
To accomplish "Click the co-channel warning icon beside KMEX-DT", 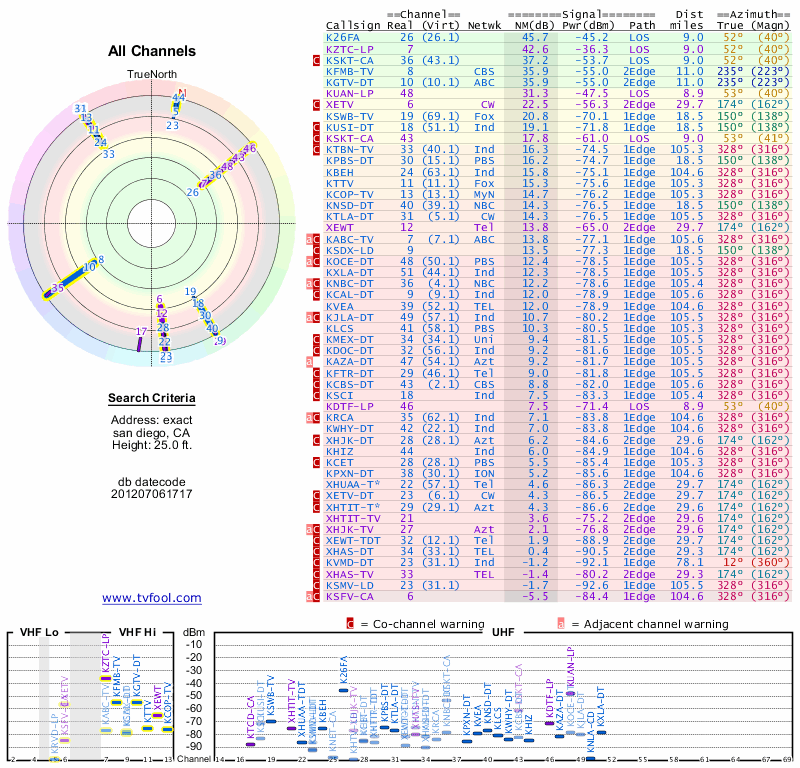I will (x=316, y=339).
